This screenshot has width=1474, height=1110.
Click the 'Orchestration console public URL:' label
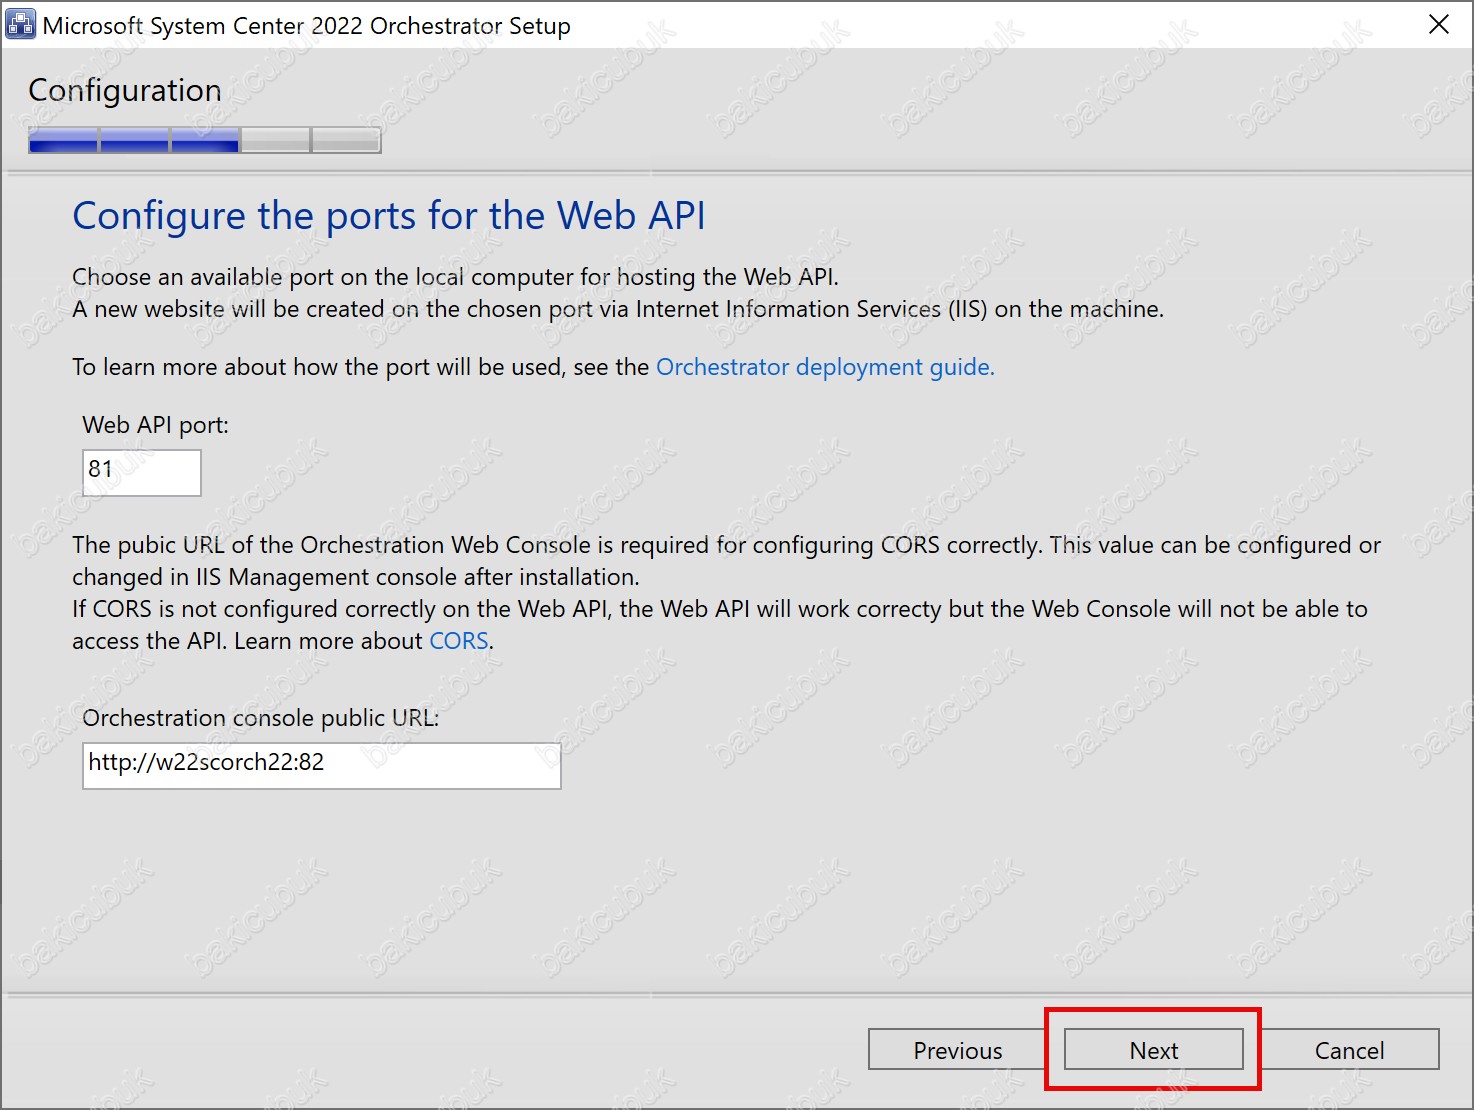click(261, 718)
